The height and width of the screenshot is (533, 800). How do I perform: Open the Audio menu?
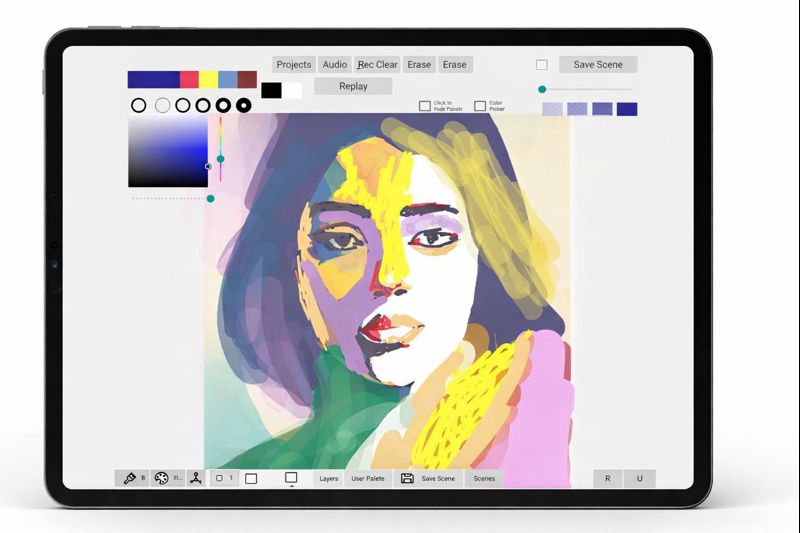335,65
